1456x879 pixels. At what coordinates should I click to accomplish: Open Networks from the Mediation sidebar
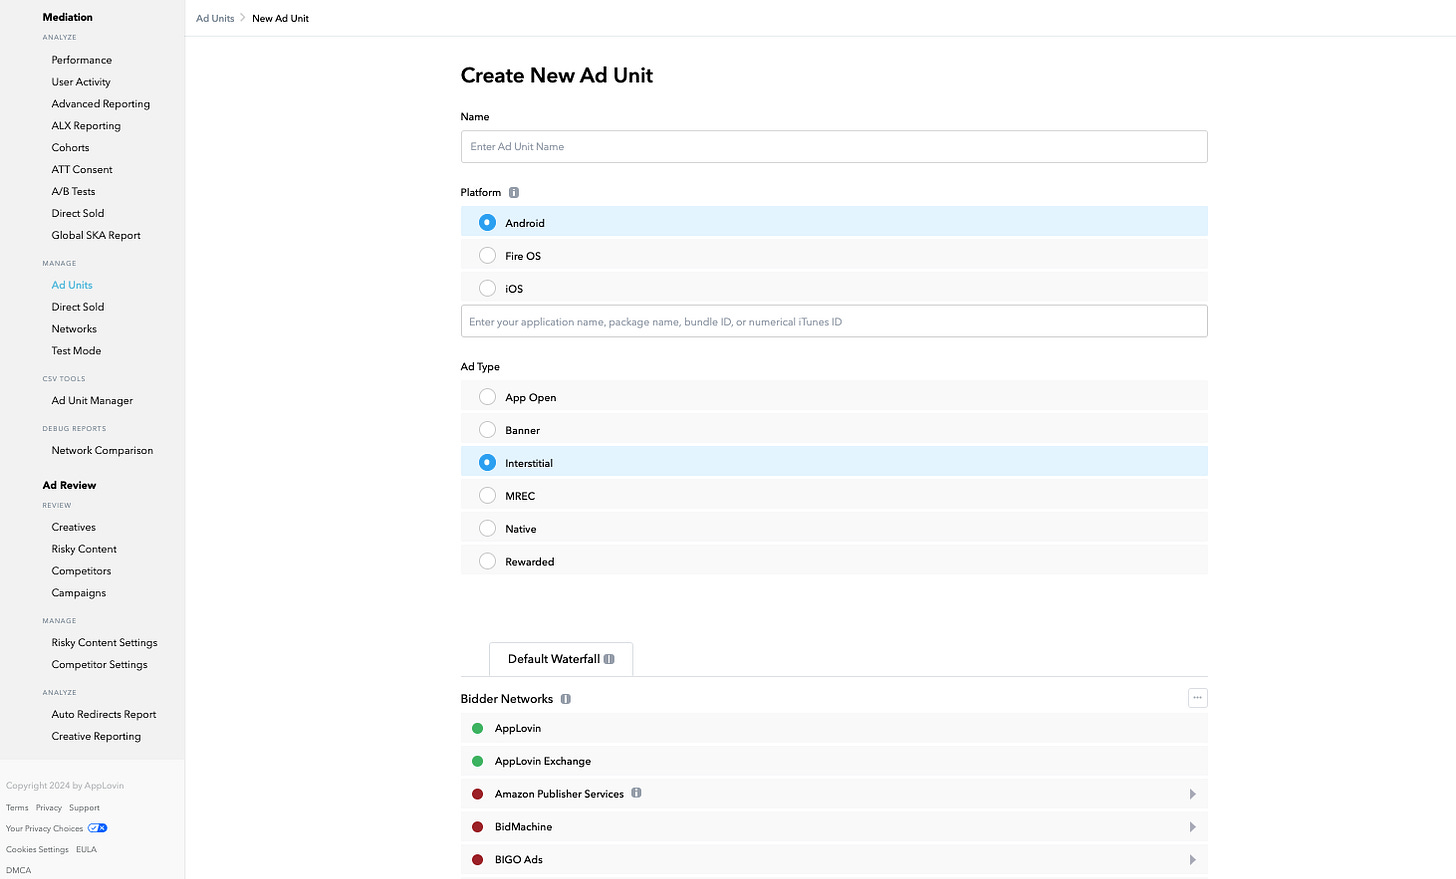click(73, 328)
